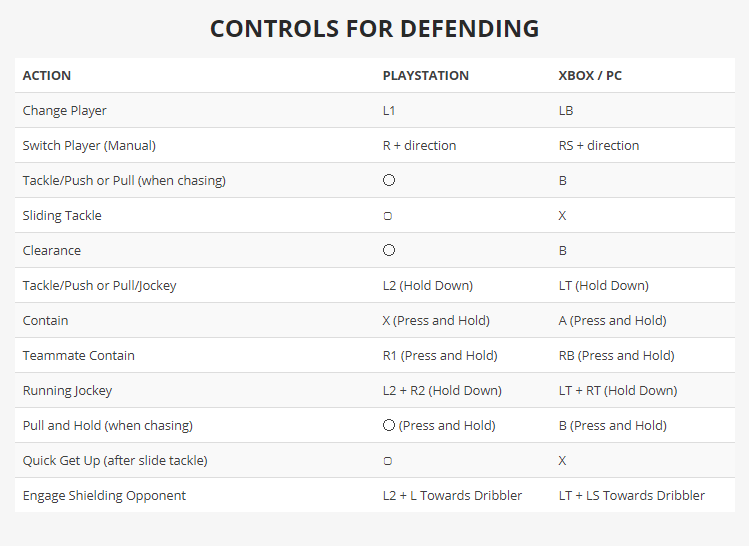
Task: Select the PLAYSTATION column header
Action: [425, 75]
